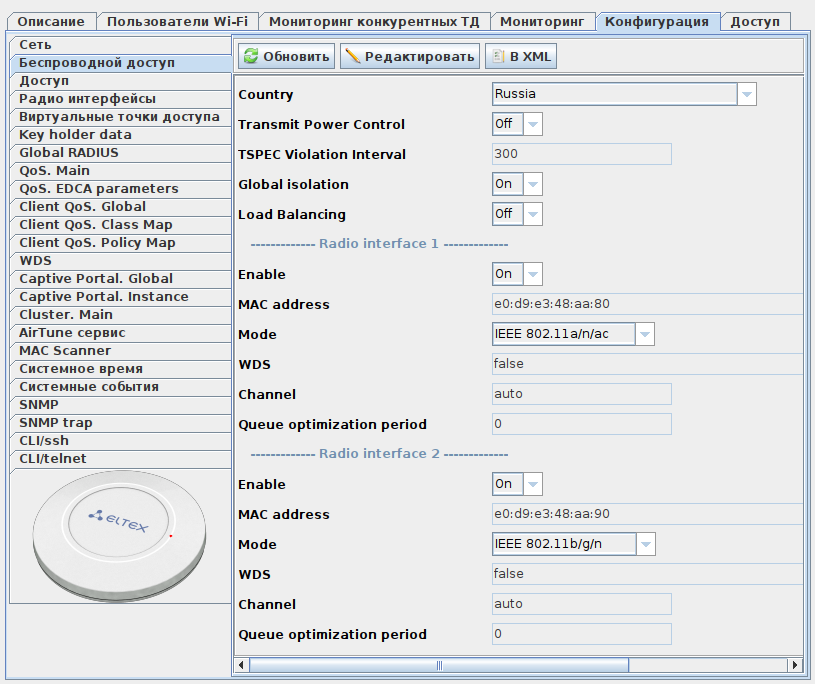815x684 pixels.
Task: Click the scrollbar right arrow
Action: click(795, 665)
